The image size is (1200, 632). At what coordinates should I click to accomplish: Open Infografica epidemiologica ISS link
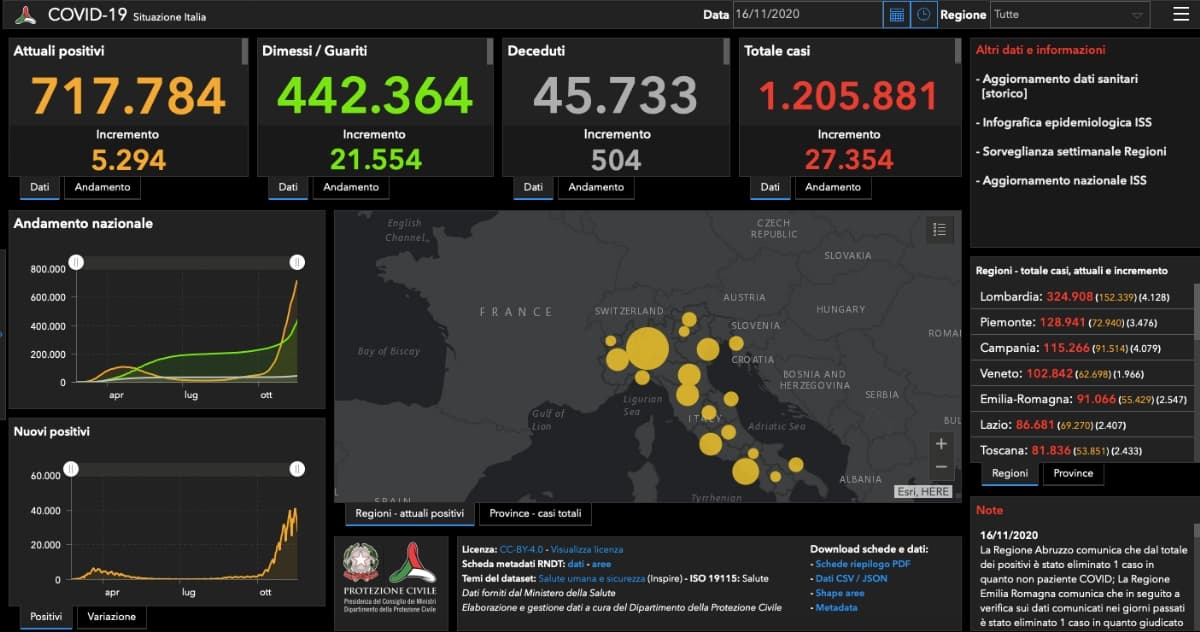(x=1066, y=122)
